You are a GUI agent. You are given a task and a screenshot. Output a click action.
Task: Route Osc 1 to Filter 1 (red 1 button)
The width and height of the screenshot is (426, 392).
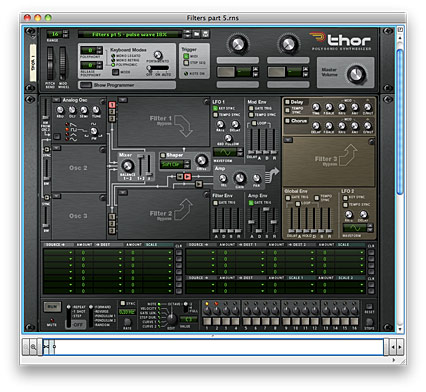(112, 105)
